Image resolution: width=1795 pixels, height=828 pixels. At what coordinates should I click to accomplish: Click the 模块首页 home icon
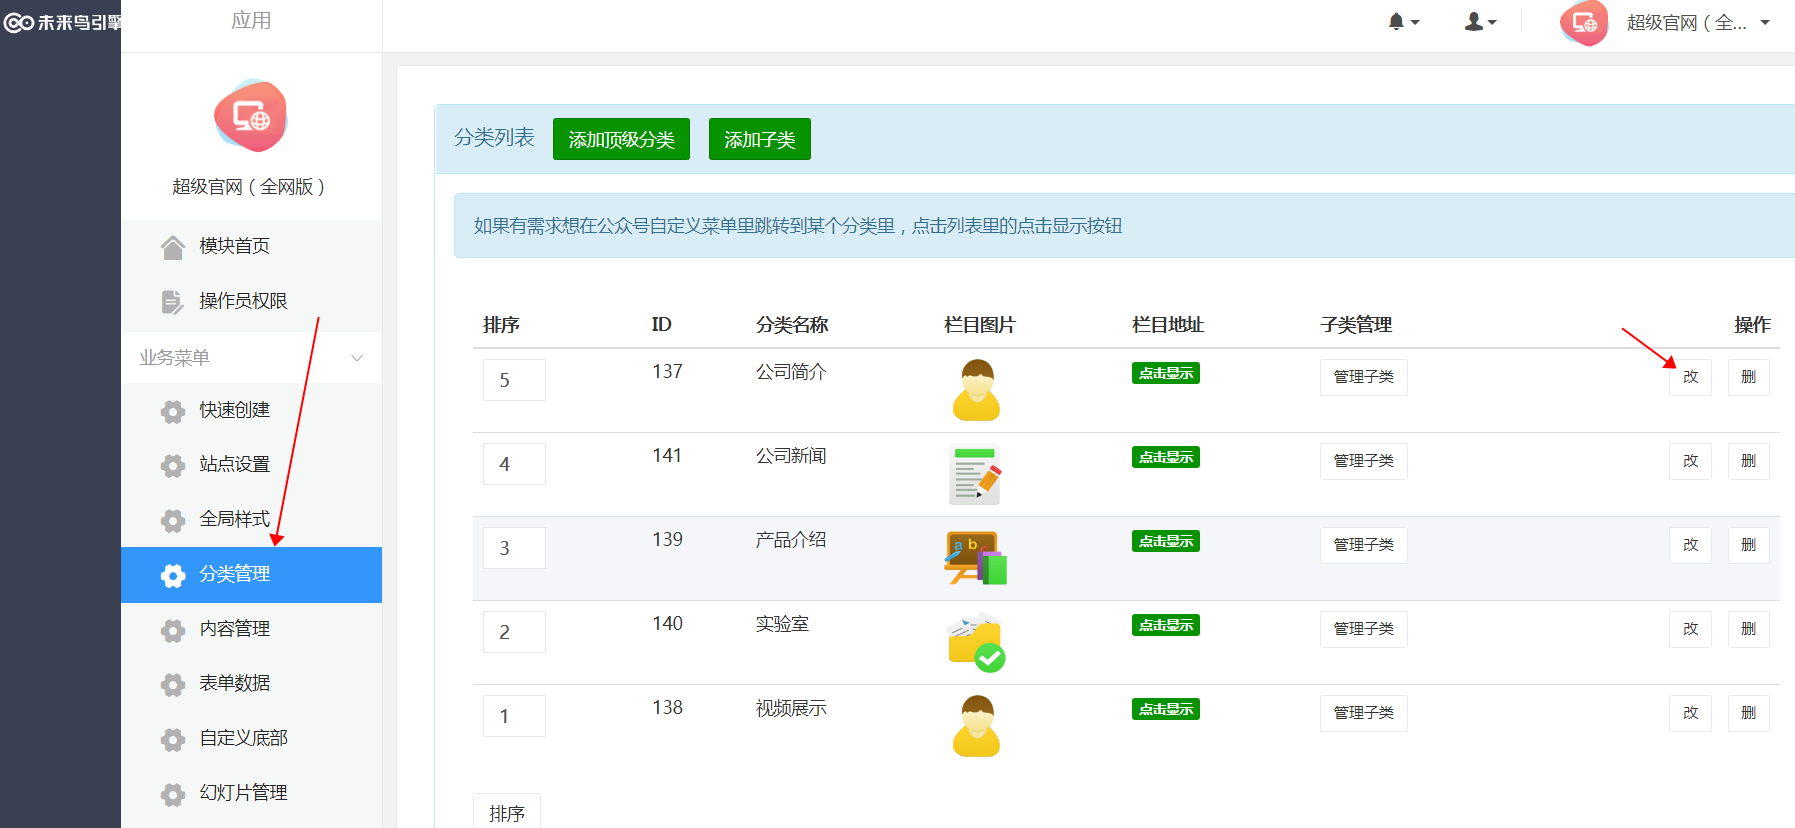click(x=173, y=247)
